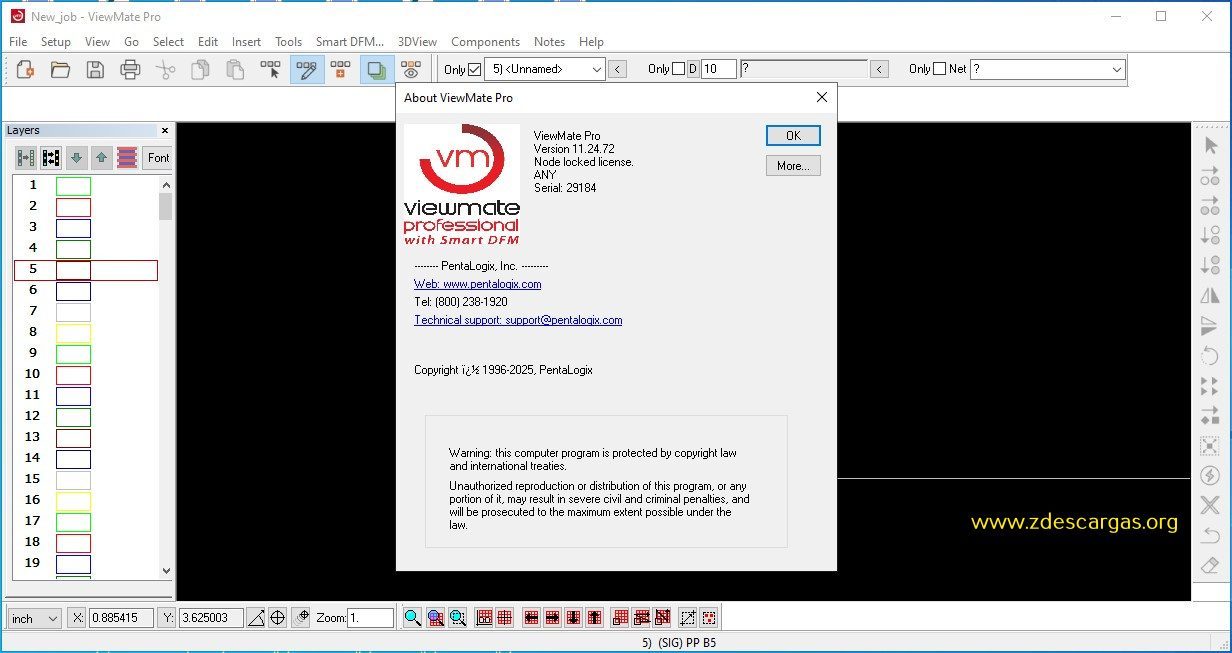Viewport: 1232px width, 653px height.
Task: Click the Font button in the Layers panel
Action: 158,158
